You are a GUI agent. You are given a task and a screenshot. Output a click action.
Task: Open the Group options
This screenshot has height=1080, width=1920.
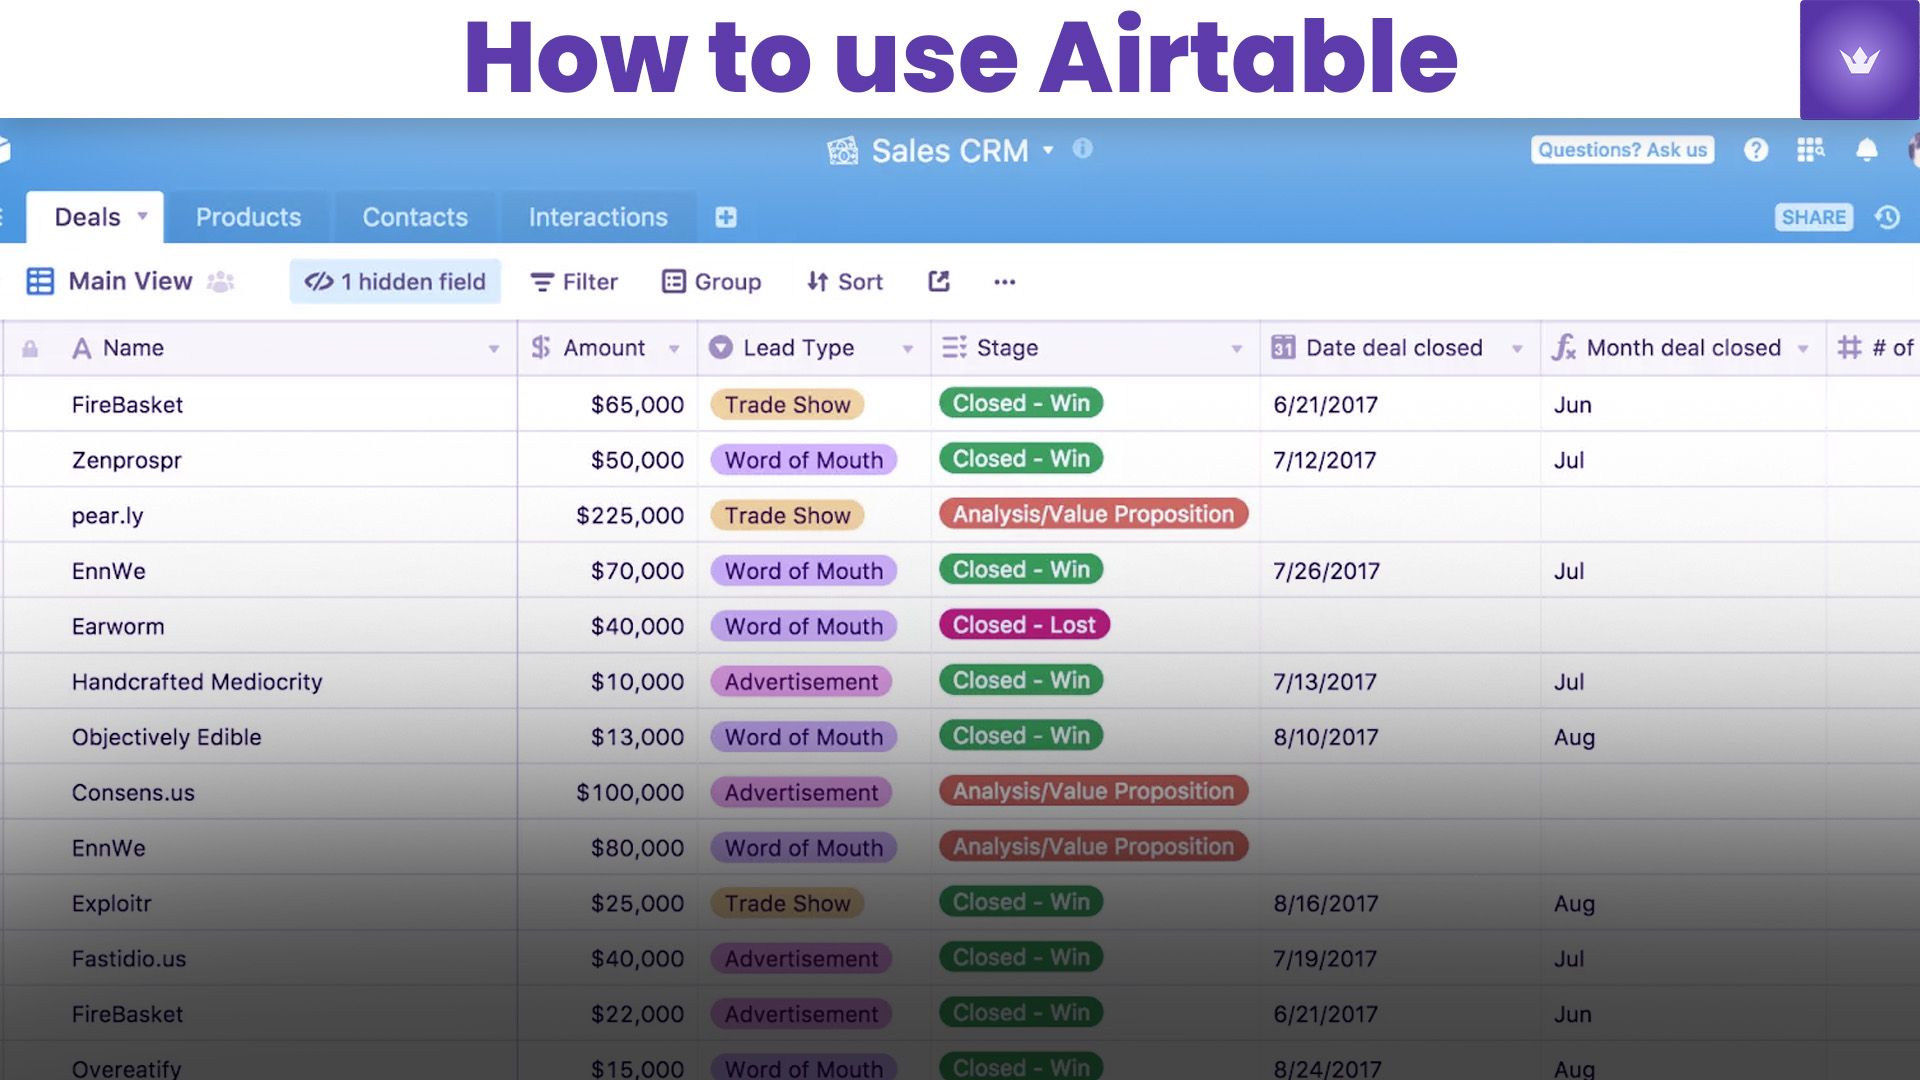tap(712, 282)
